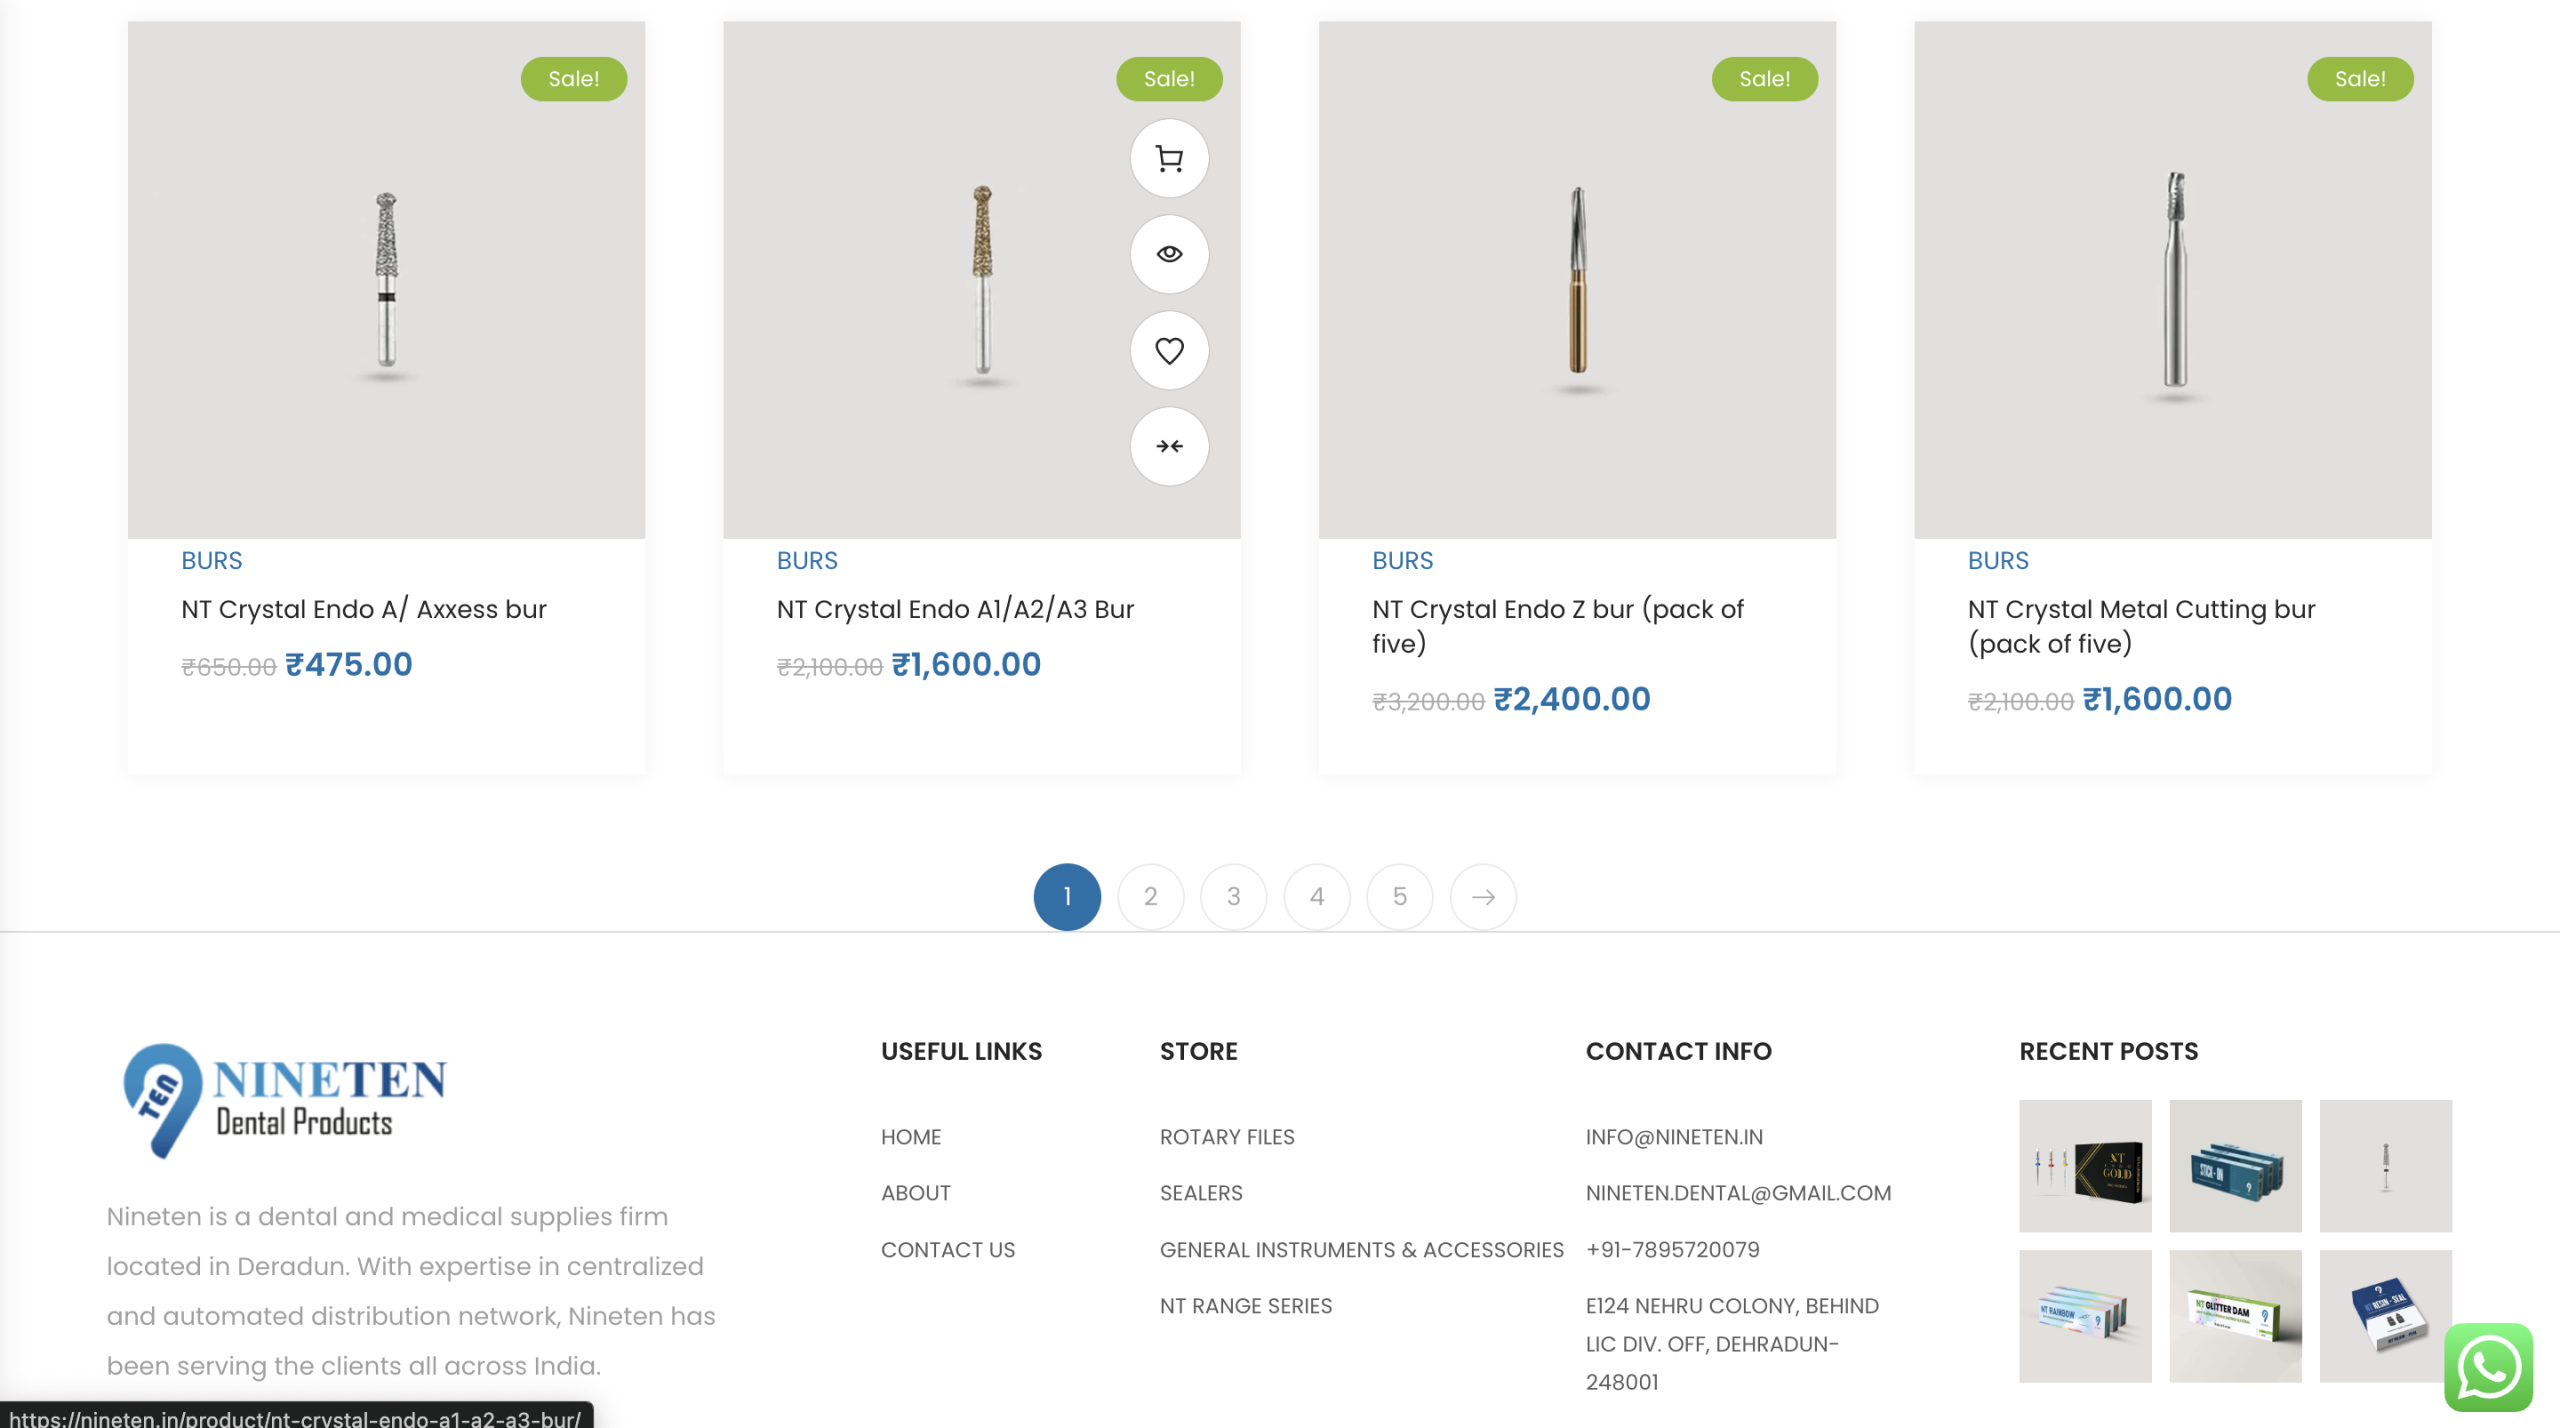Open NT Crystal Endo A/ Axxess bur
The height and width of the screenshot is (1428, 2560).
[x=363, y=609]
